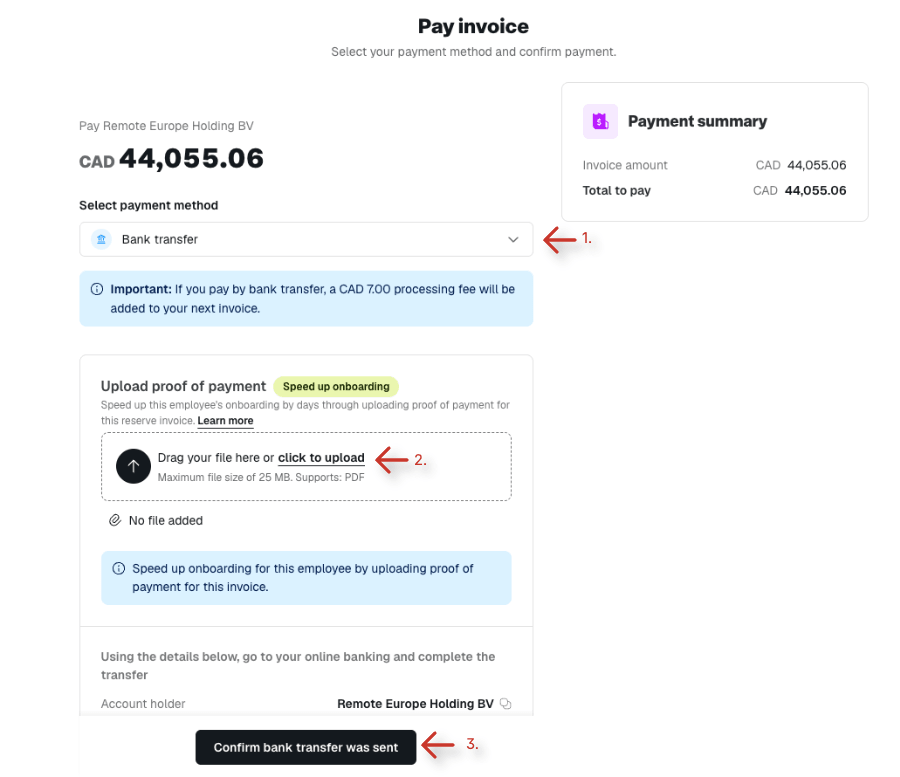Screen dimensions: 900x777
Task: Click the Total to pay amount value
Action: coord(800,191)
